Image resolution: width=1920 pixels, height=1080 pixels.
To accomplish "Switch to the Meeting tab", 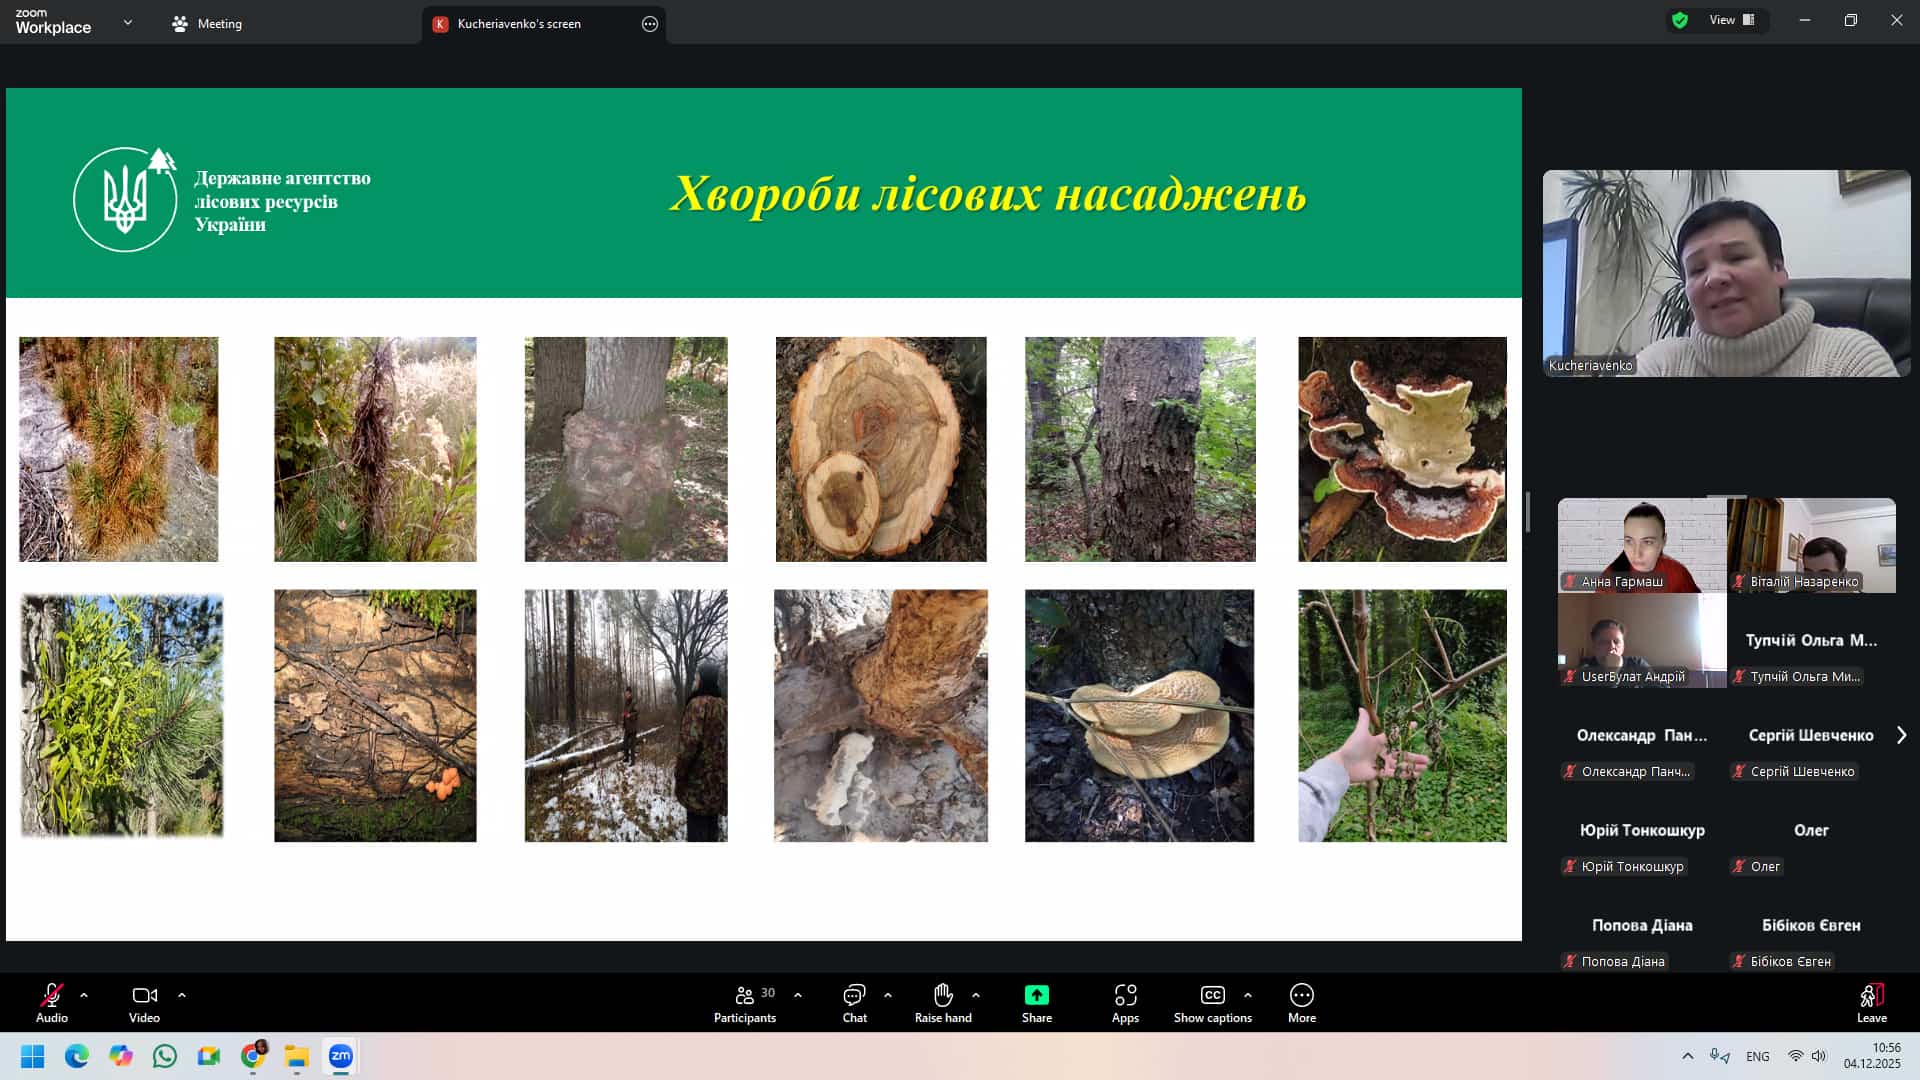I will (x=207, y=24).
